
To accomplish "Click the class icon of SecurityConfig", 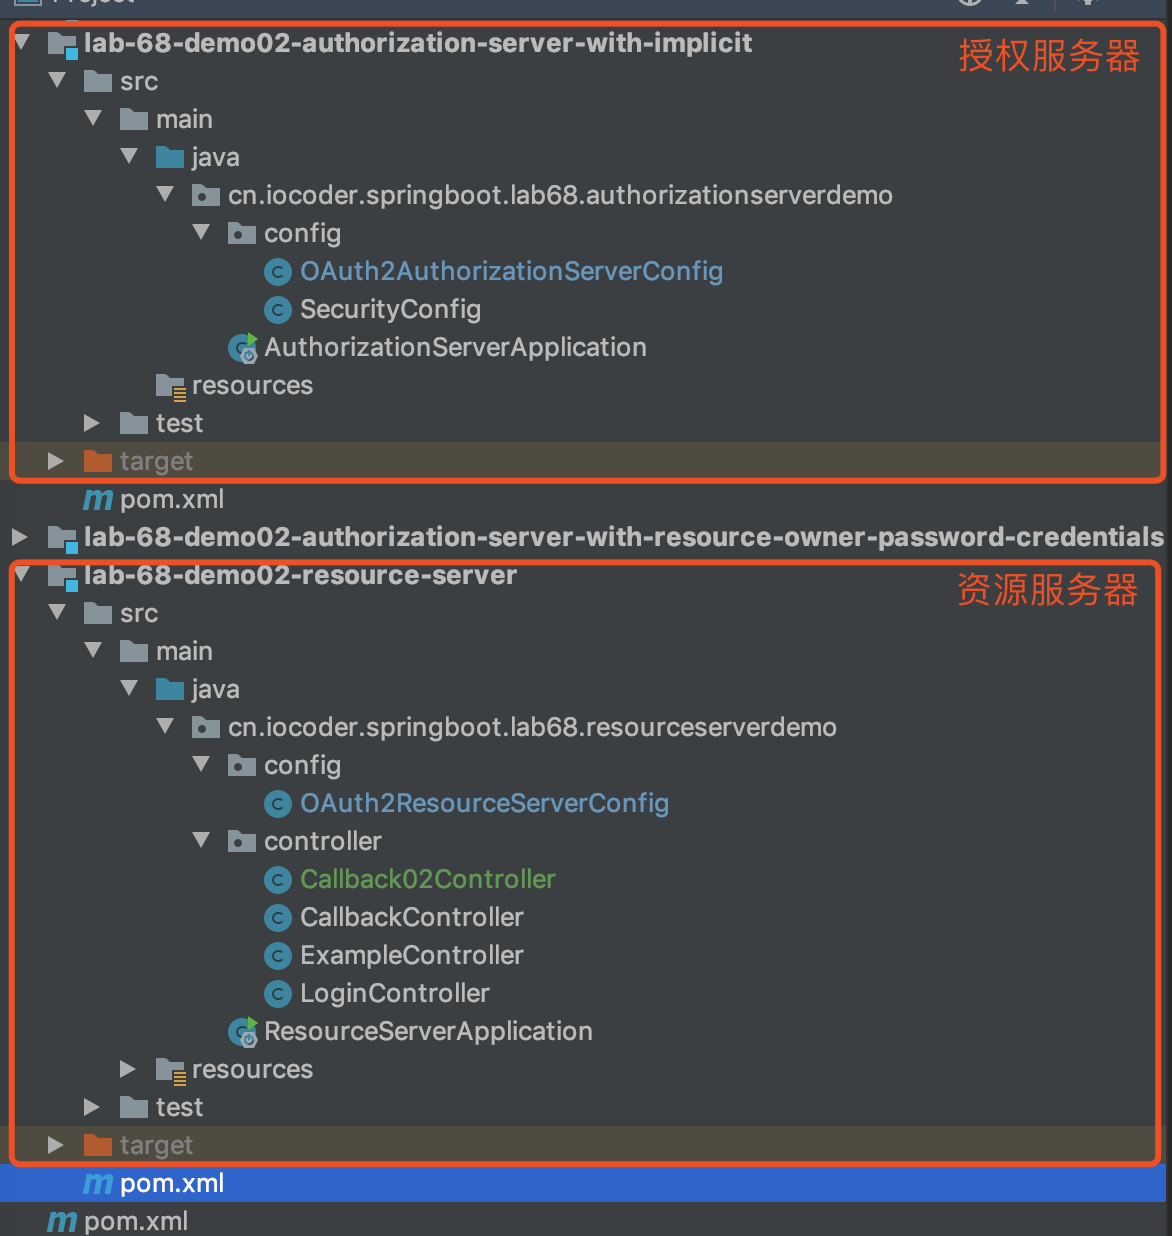I will (278, 309).
